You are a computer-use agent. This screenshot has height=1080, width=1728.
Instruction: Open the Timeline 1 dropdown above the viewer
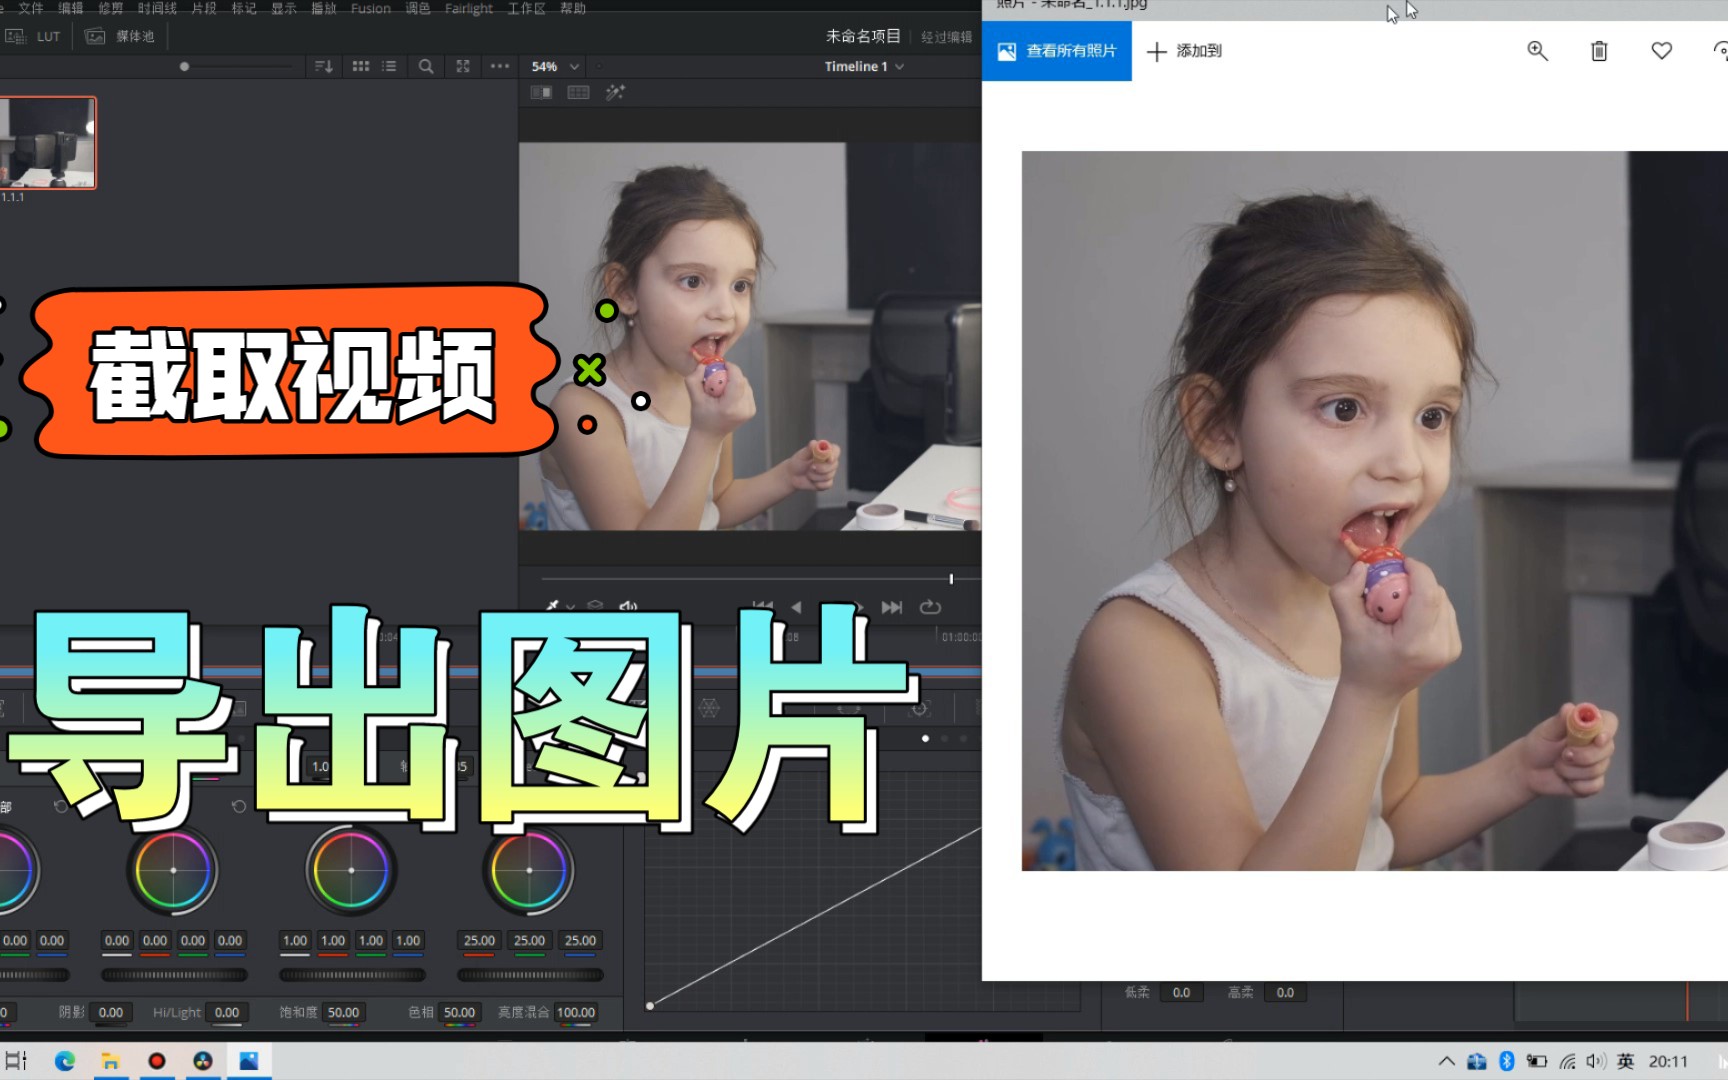(x=860, y=66)
